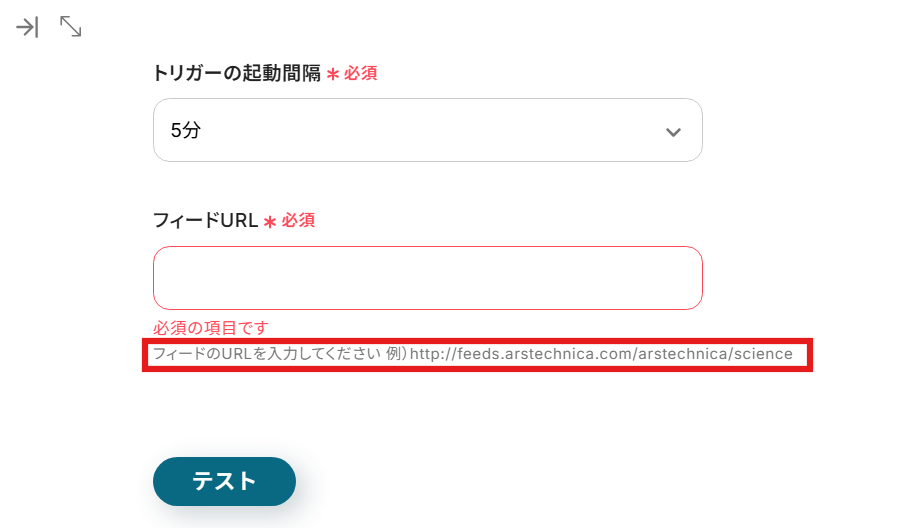Click the フィードのURLを入力してください hint text

pyautogui.click(x=267, y=354)
